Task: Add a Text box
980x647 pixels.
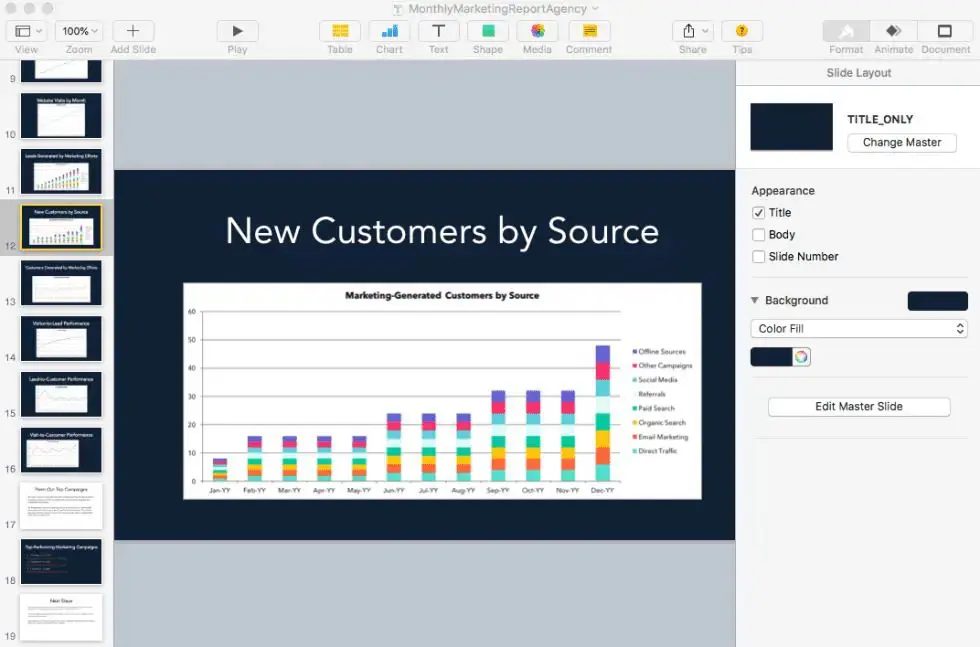Action: tap(438, 31)
